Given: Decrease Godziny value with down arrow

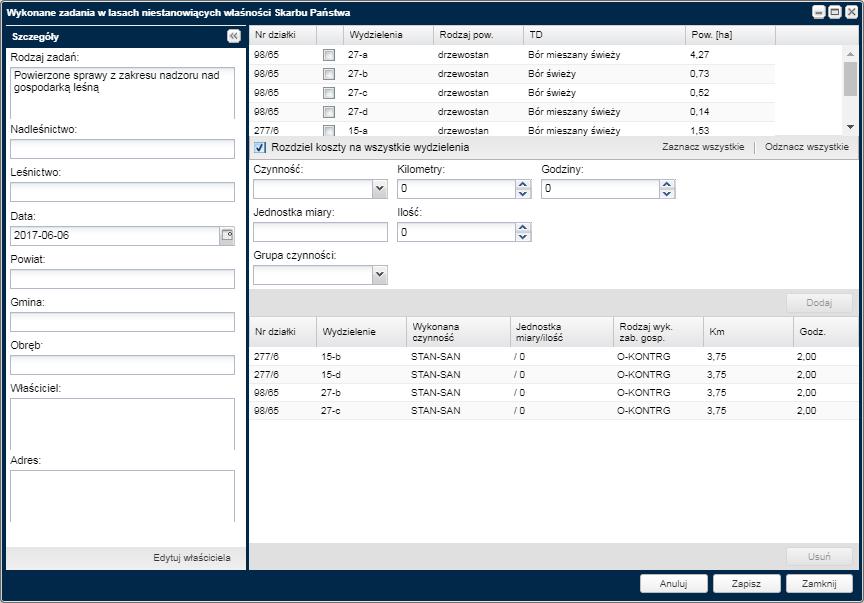Looking at the screenshot, I should tap(667, 193).
